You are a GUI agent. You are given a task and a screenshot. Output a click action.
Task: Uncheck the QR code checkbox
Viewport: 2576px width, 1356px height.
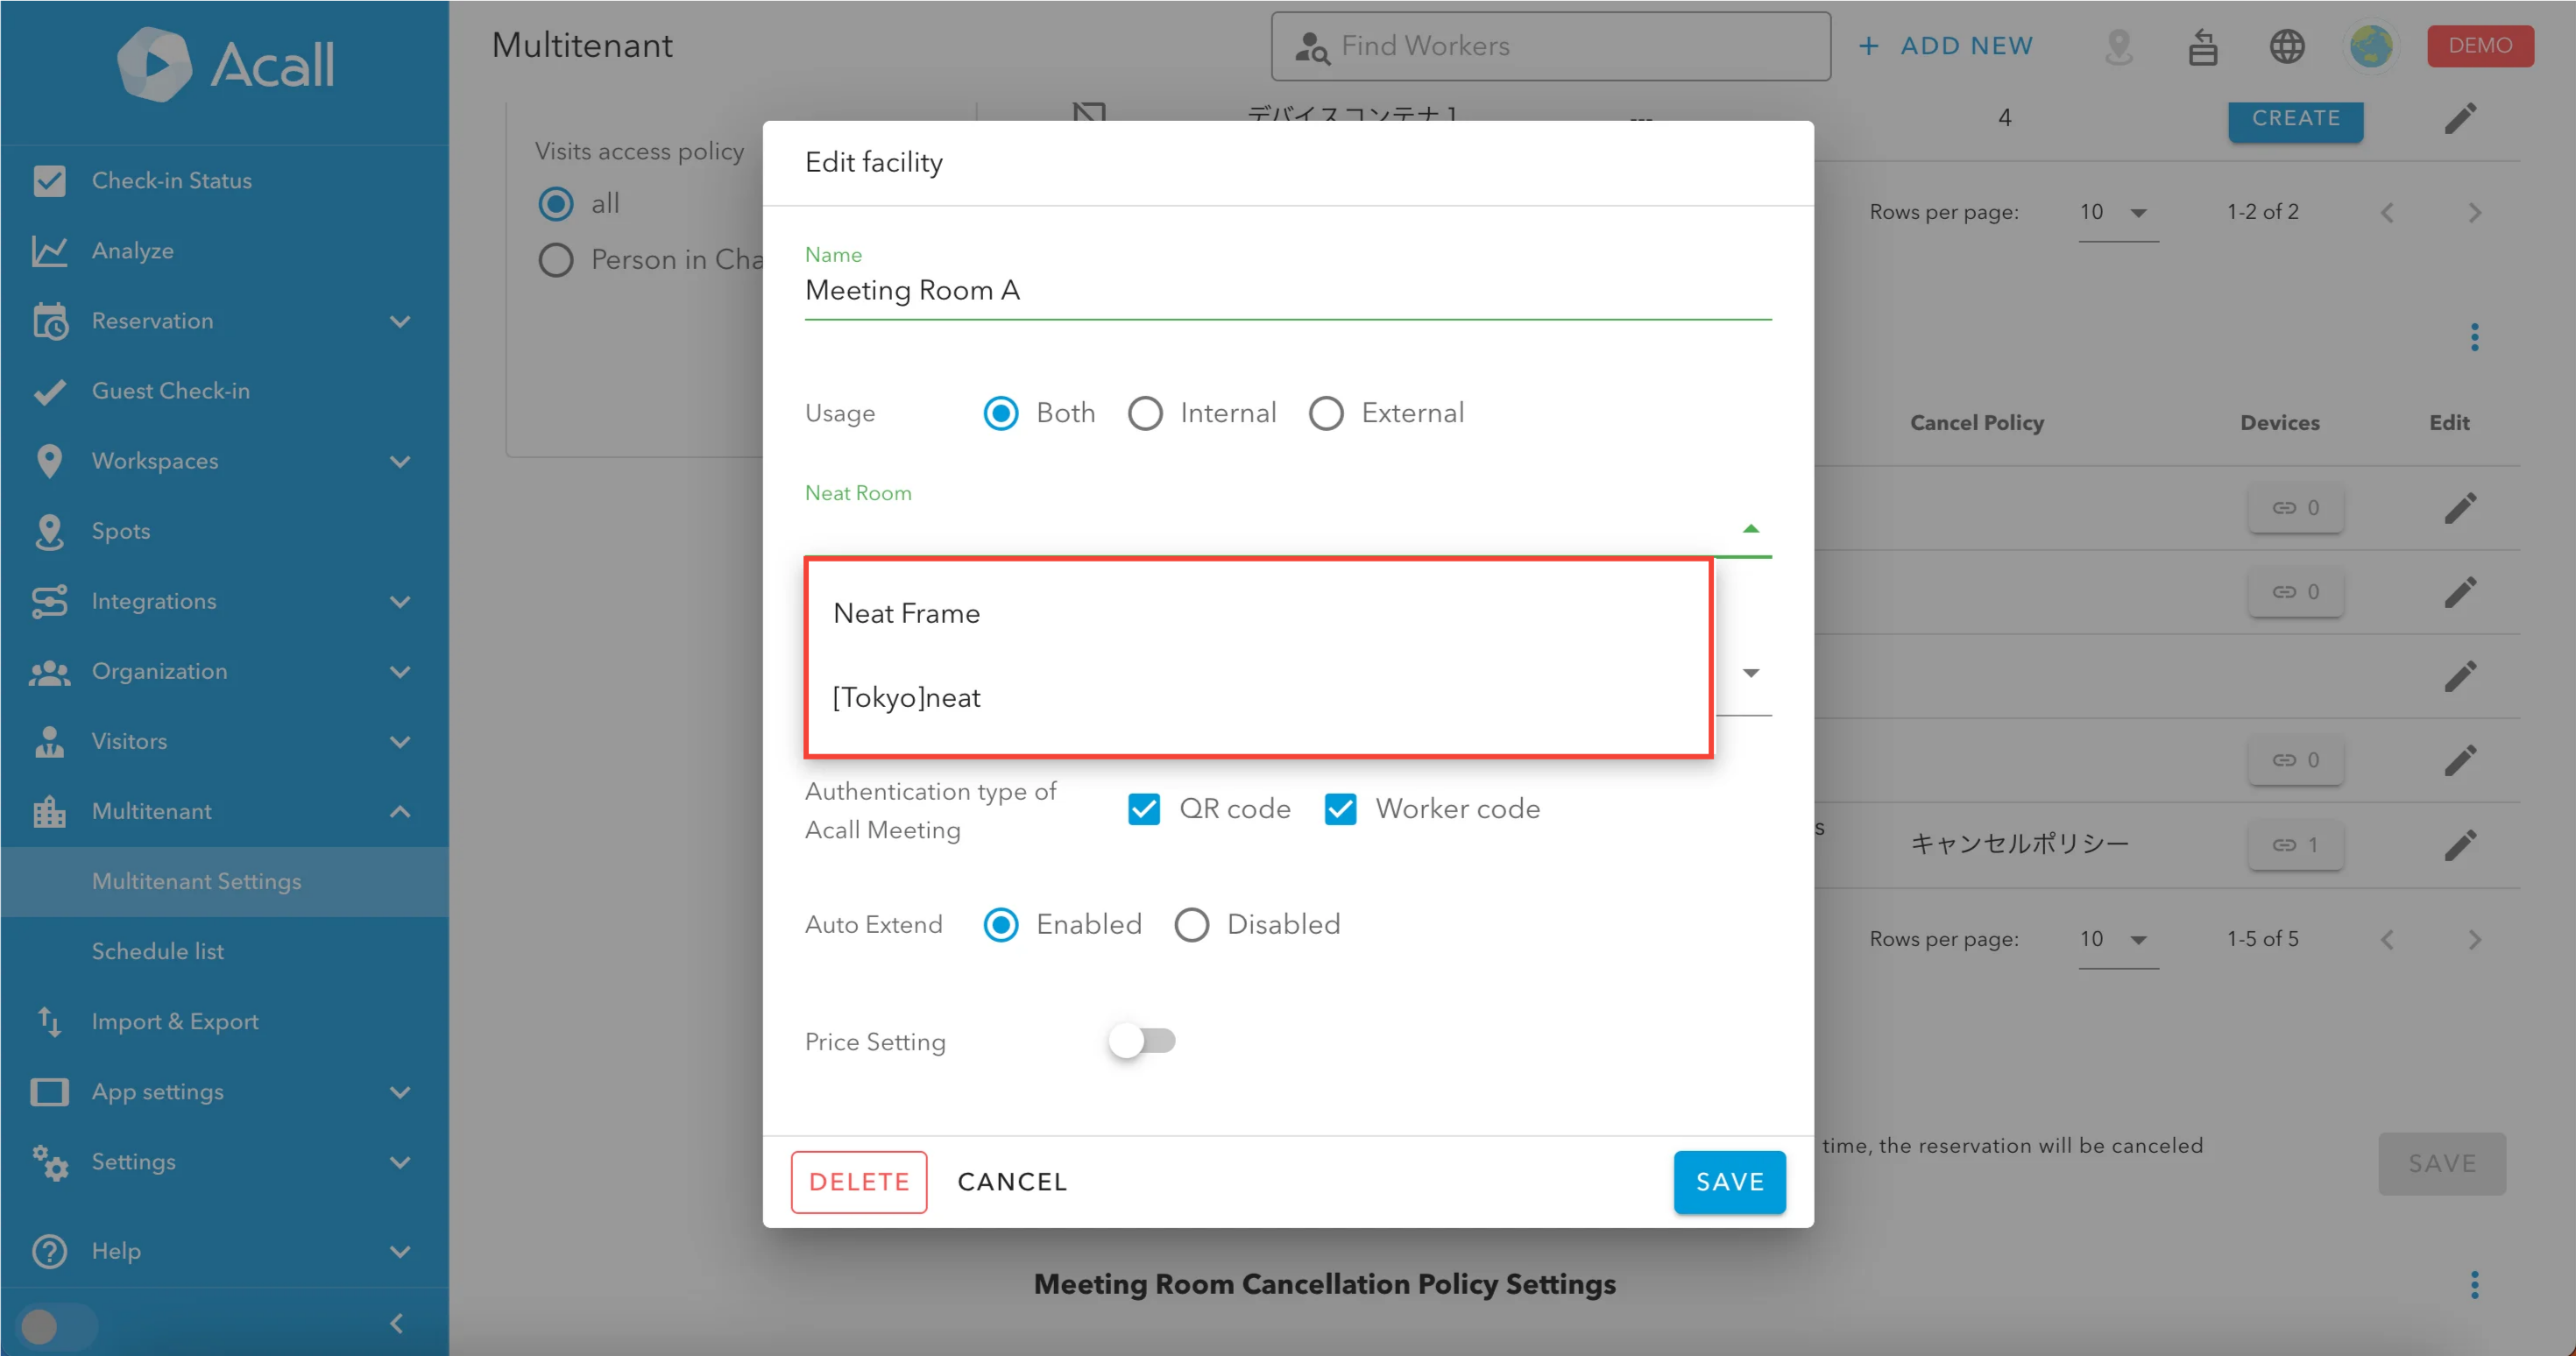click(x=1144, y=809)
